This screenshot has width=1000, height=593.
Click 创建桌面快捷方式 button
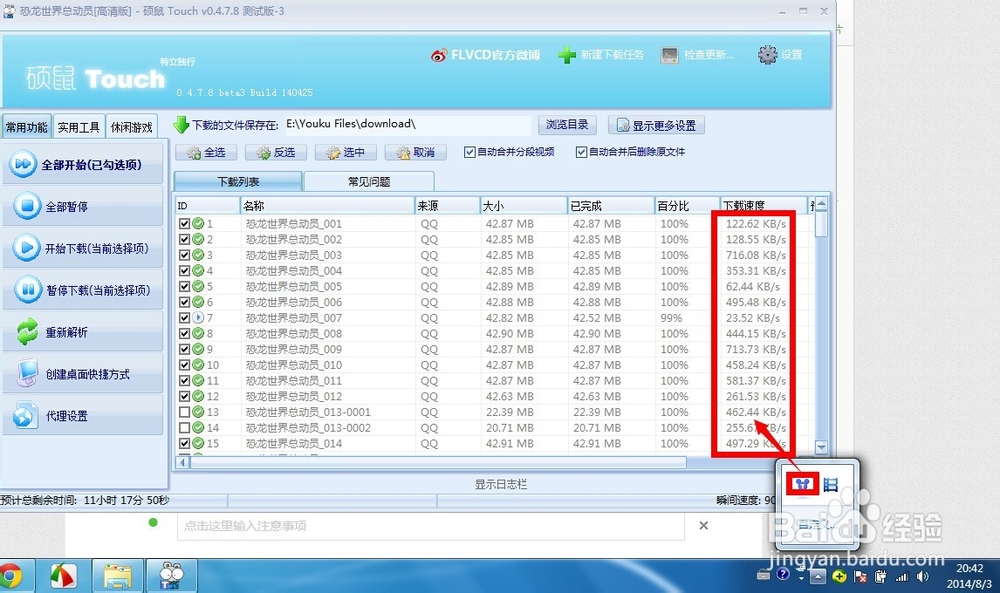(x=83, y=374)
